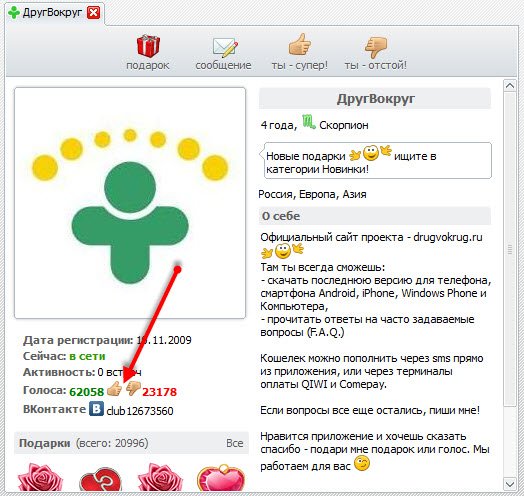Click the ДругВокруг profile name header
The height and width of the screenshot is (496, 524).
[375, 99]
